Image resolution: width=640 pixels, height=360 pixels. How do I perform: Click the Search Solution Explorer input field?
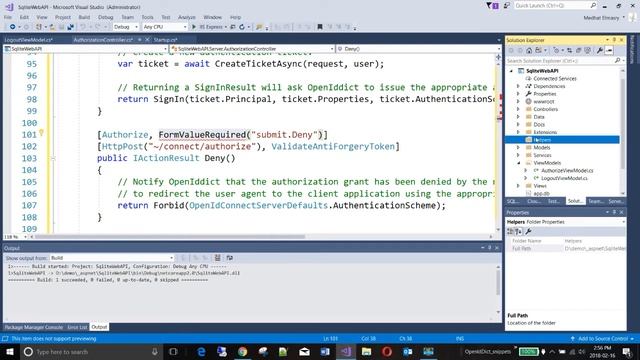tap(560, 60)
